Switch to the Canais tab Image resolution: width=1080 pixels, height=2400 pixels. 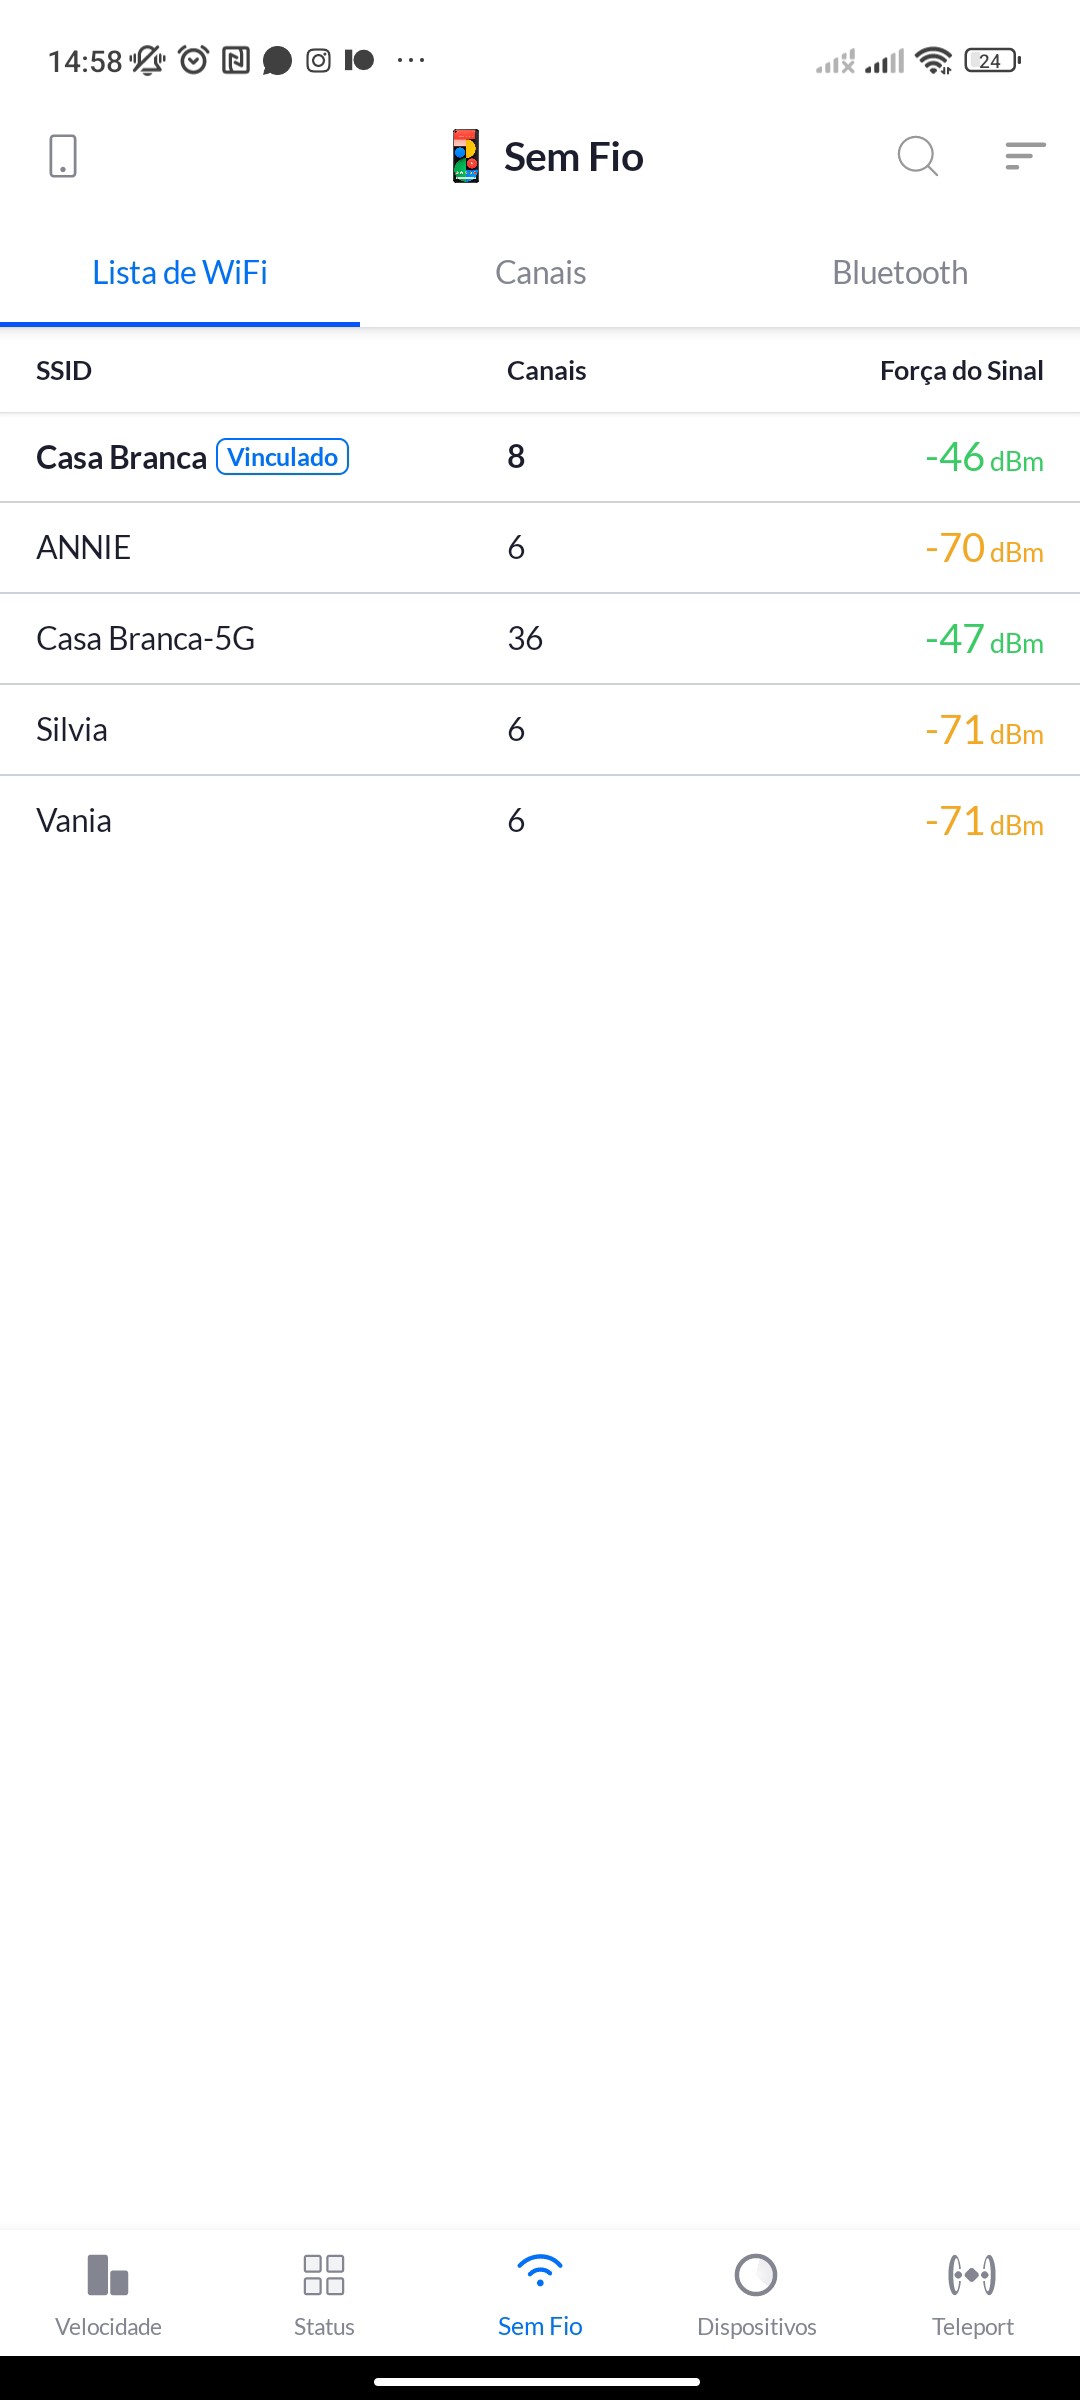pyautogui.click(x=540, y=273)
